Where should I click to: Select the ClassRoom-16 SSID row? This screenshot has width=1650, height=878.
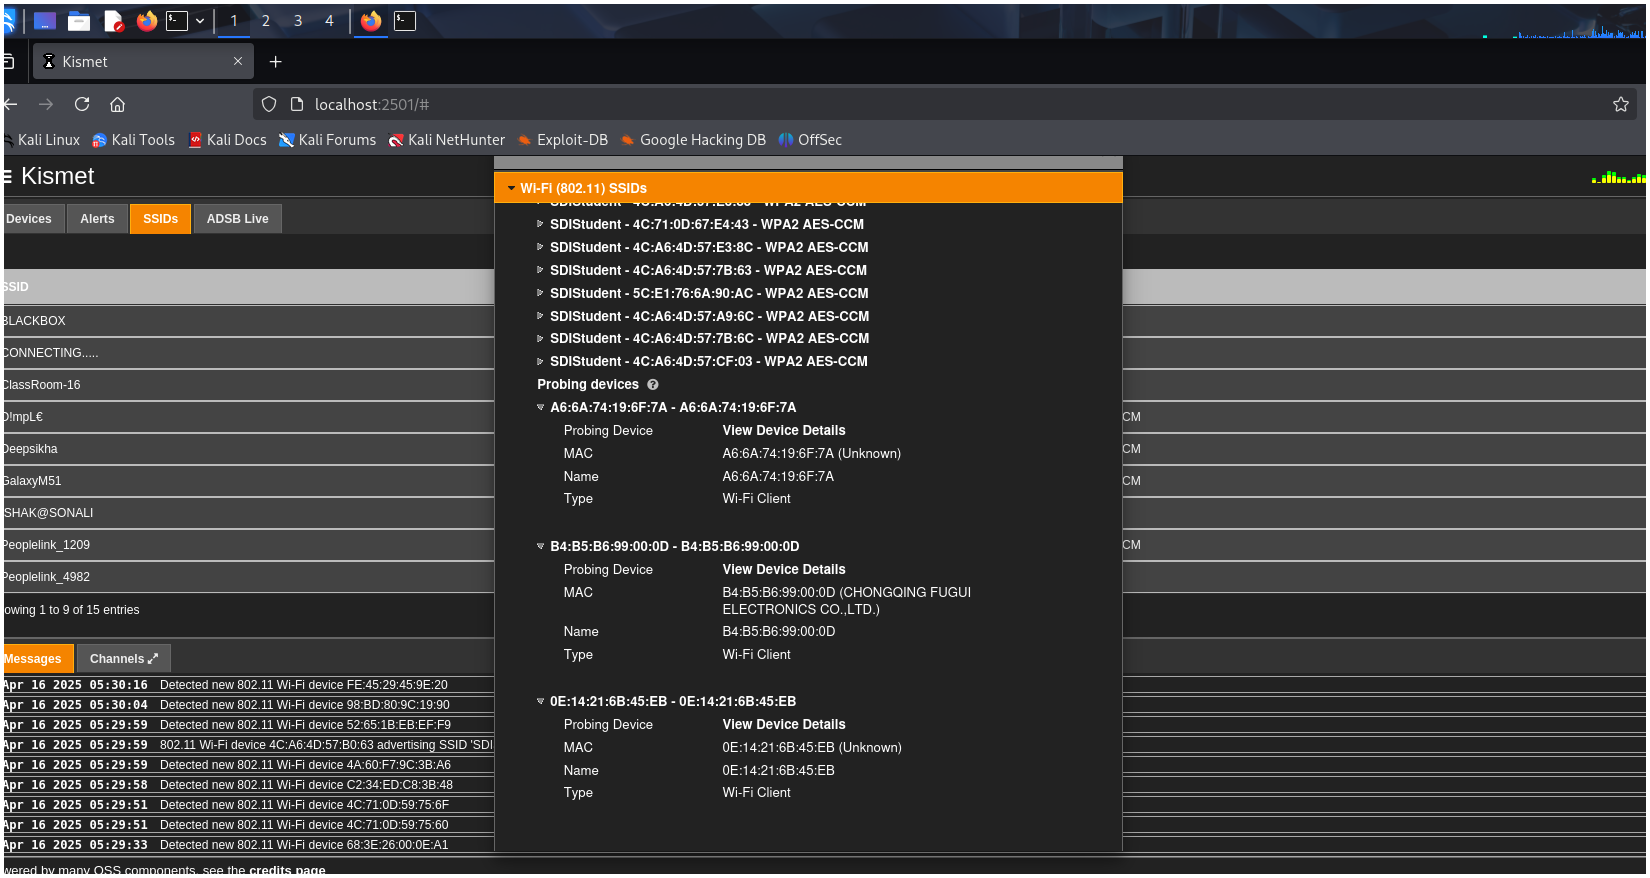coord(248,385)
